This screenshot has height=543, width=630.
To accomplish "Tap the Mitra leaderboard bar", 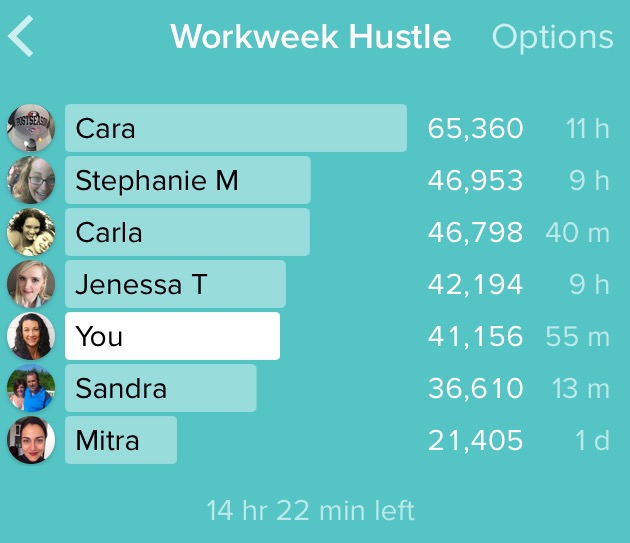I will [121, 440].
